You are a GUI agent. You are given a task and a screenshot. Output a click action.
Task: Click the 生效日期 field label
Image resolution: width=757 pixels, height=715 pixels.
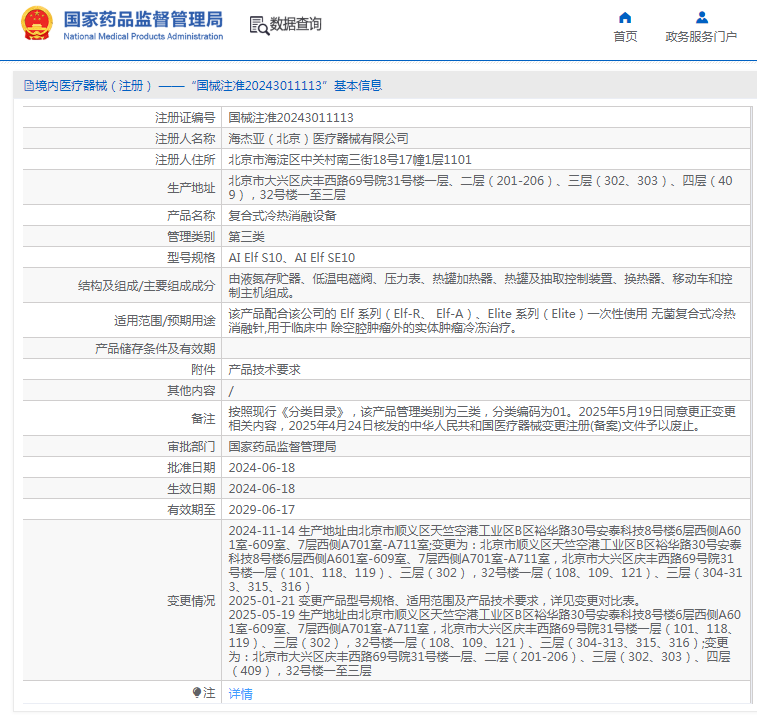click(191, 489)
